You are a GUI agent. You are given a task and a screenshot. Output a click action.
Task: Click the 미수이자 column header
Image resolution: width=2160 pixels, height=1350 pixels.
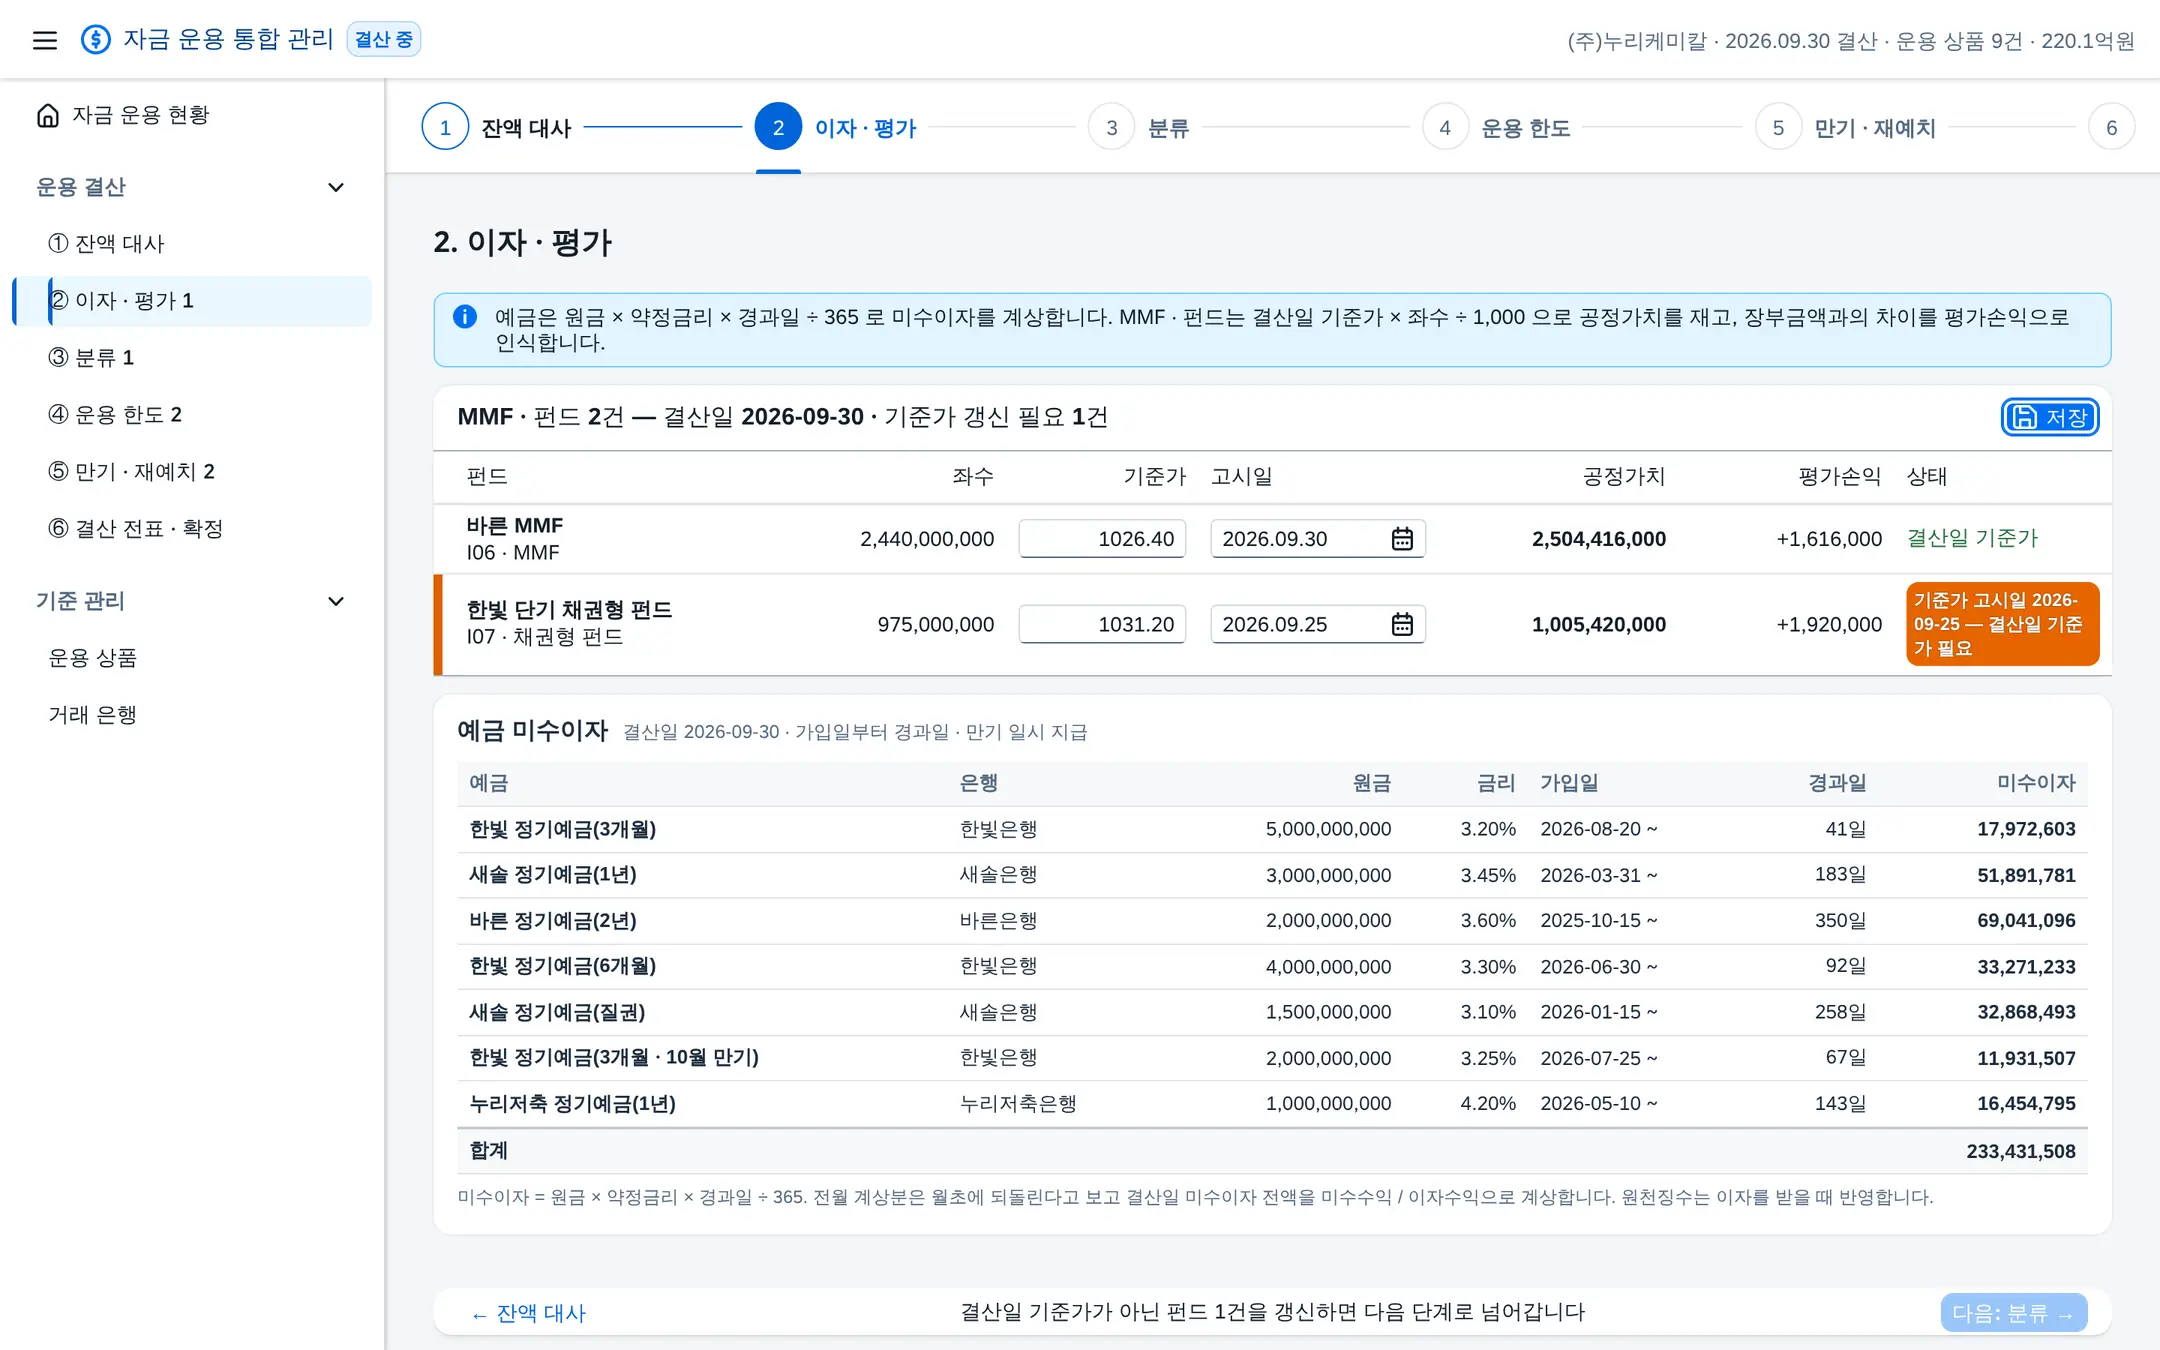click(2036, 783)
